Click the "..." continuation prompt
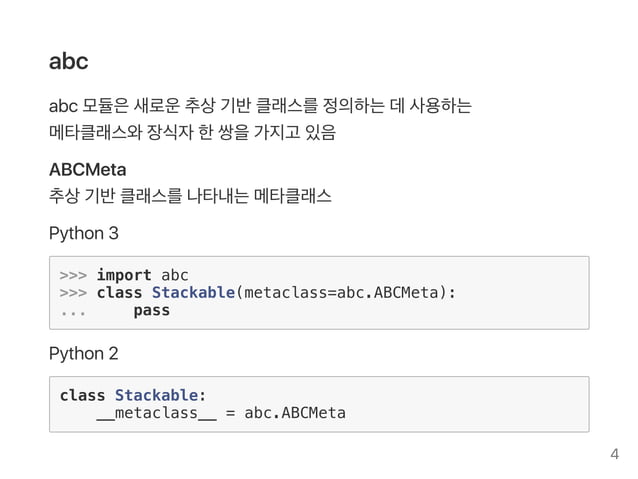The image size is (638, 479). tap(73, 313)
